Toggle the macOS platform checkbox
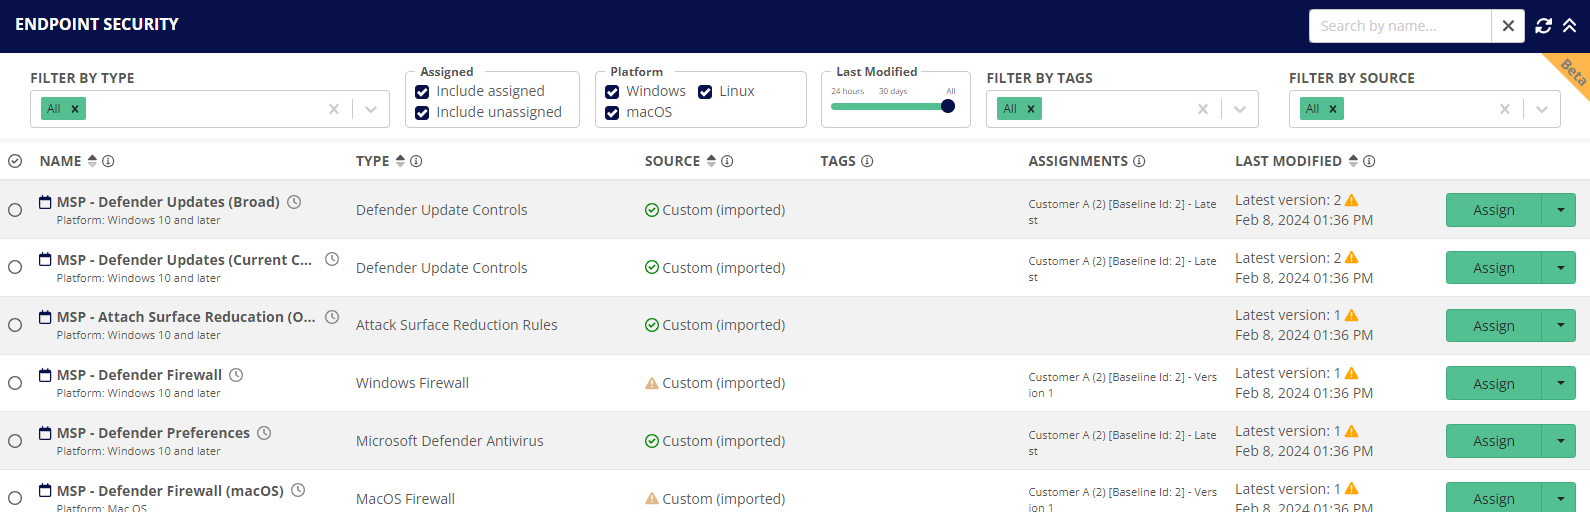The width and height of the screenshot is (1590, 512). [x=612, y=113]
